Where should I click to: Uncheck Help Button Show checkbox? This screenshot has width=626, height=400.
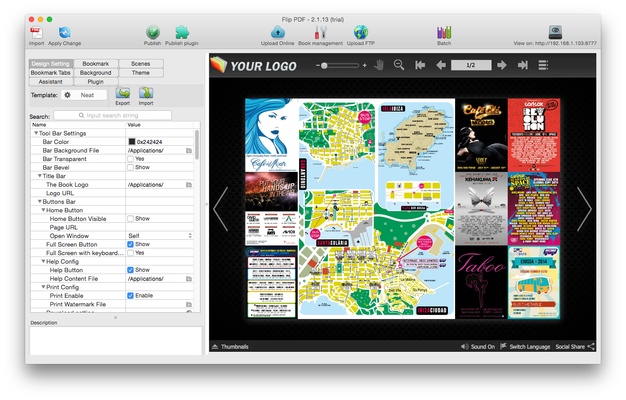131,270
